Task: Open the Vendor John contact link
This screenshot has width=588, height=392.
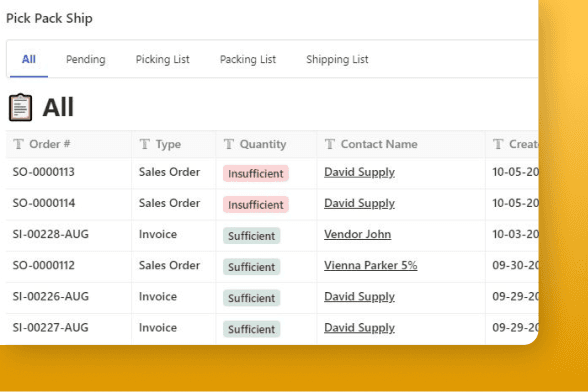Action: (357, 234)
